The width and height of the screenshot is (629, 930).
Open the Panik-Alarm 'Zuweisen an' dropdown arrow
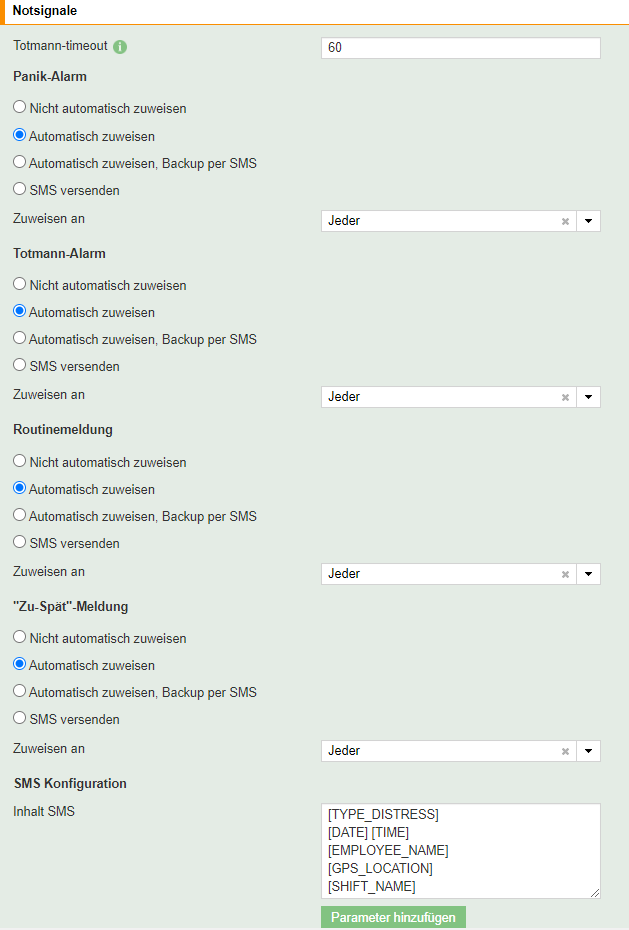pyautogui.click(x=588, y=221)
